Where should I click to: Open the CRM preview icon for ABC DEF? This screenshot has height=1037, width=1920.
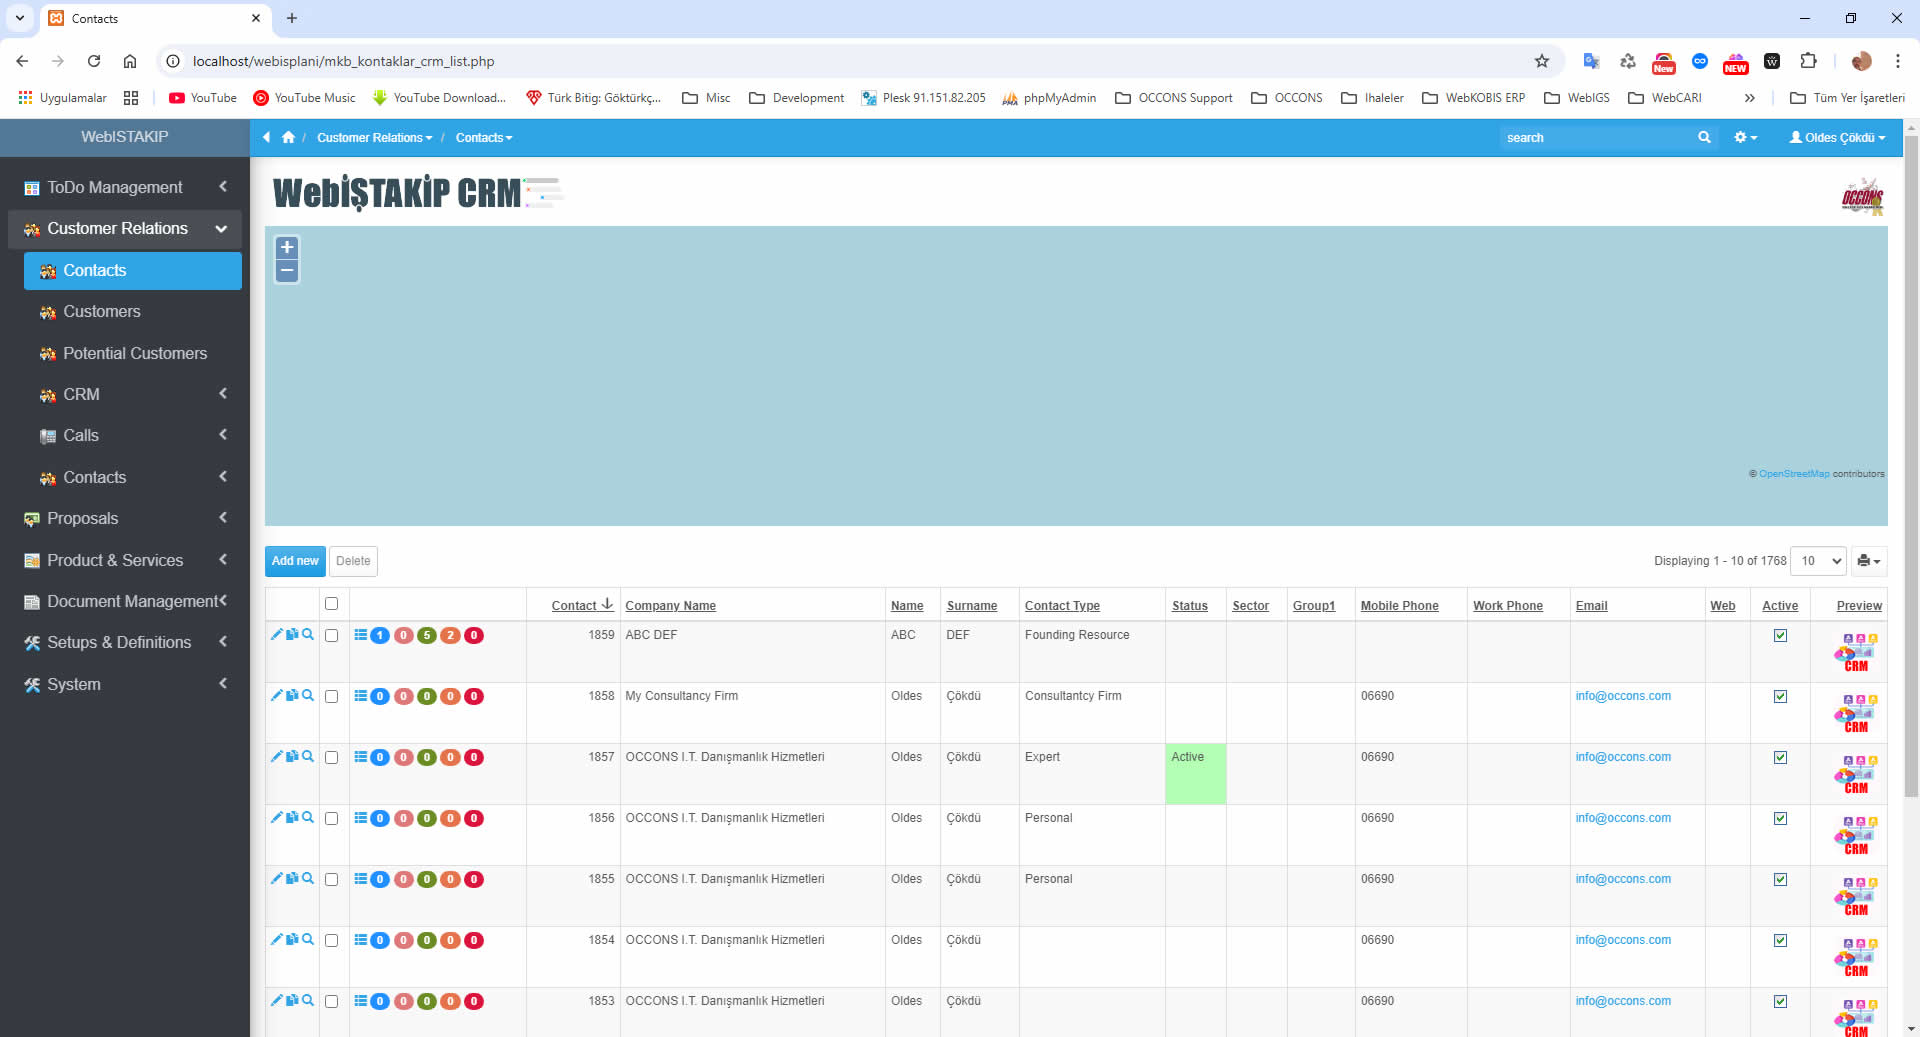point(1856,652)
